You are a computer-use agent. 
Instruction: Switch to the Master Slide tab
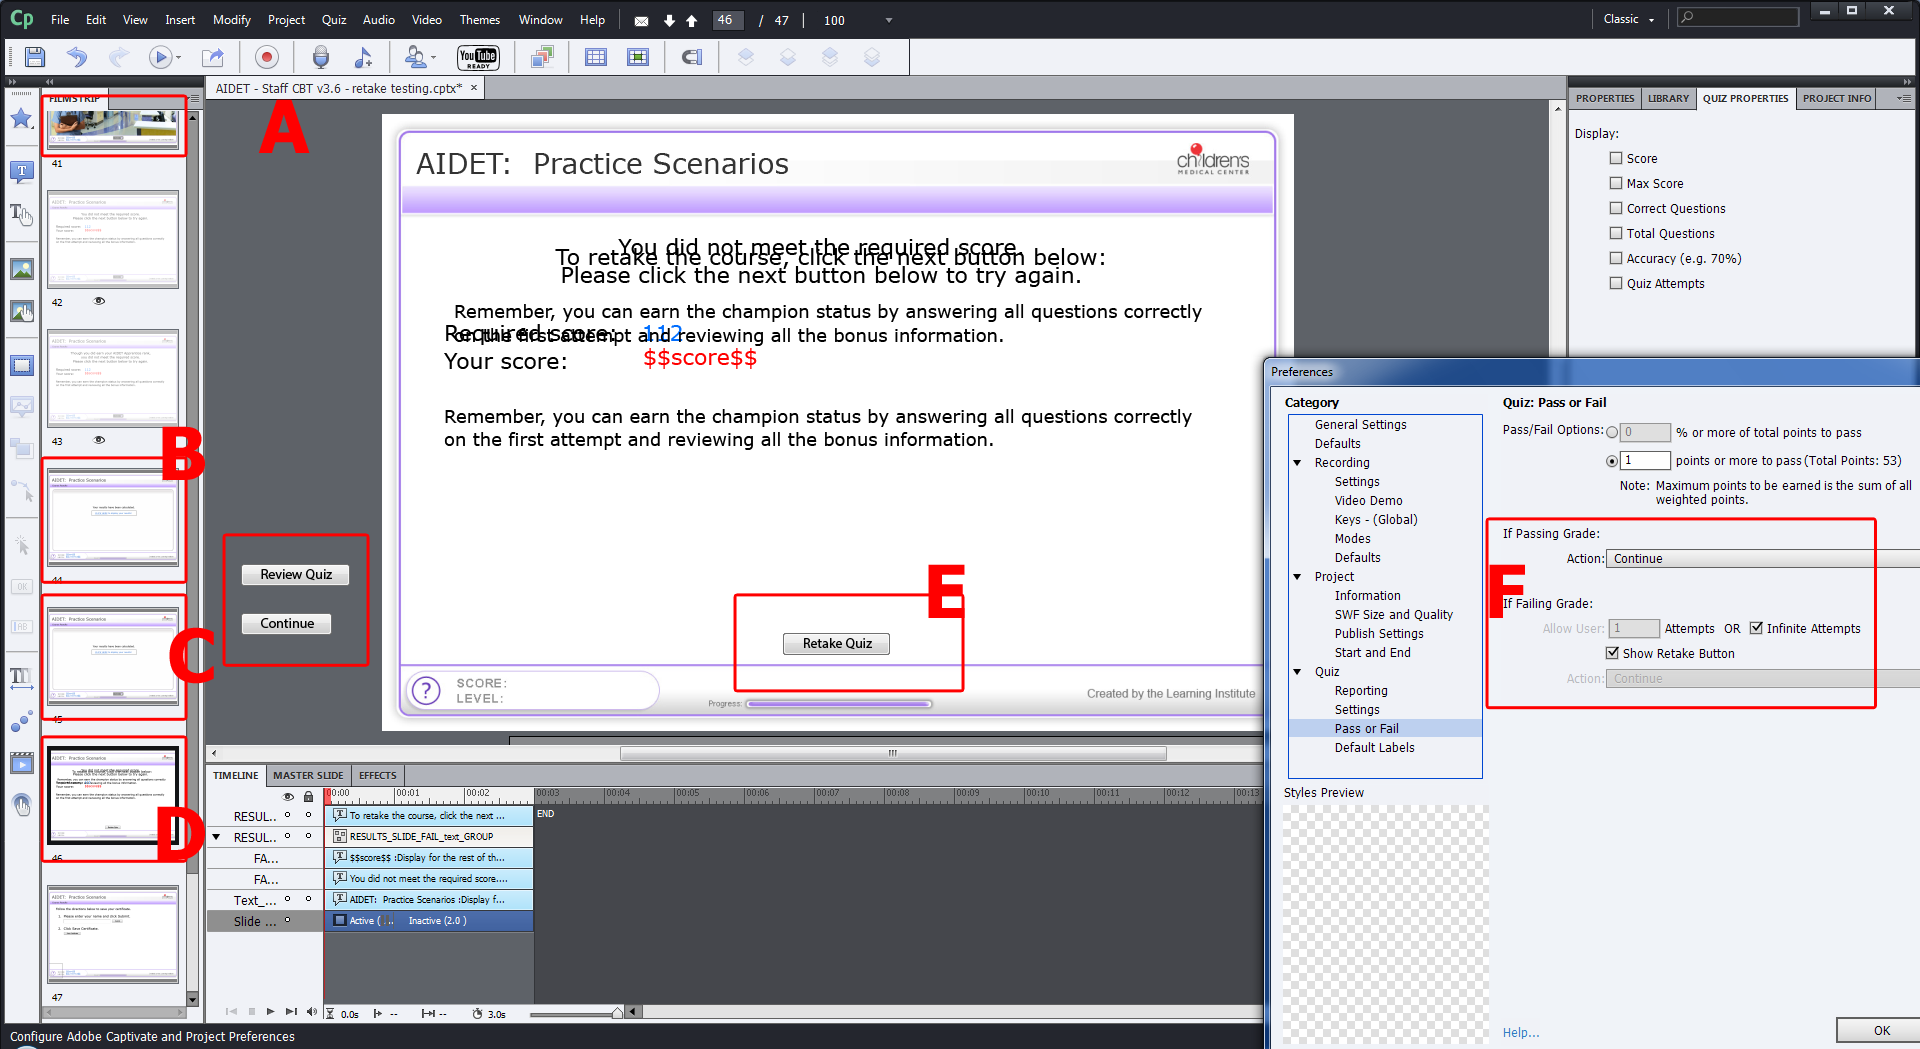click(x=308, y=775)
